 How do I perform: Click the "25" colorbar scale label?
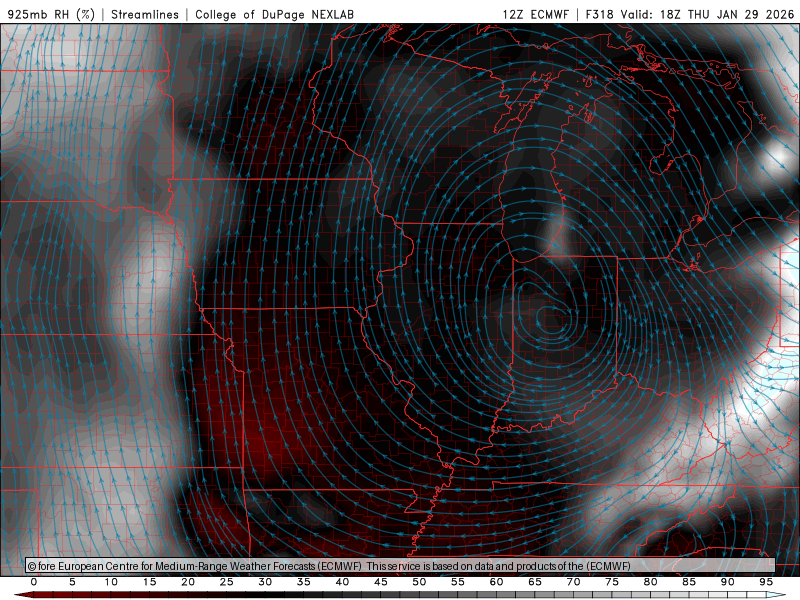pos(227,582)
